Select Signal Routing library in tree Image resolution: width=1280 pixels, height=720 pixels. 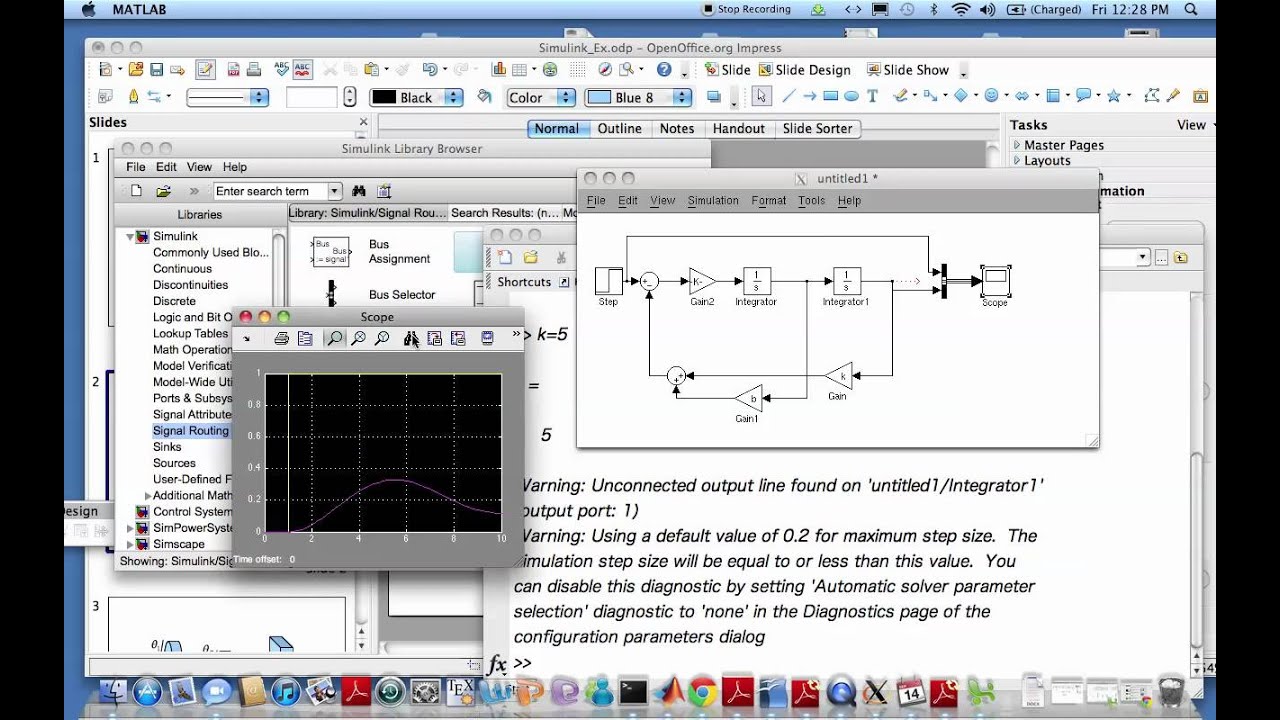pyautogui.click(x=191, y=431)
